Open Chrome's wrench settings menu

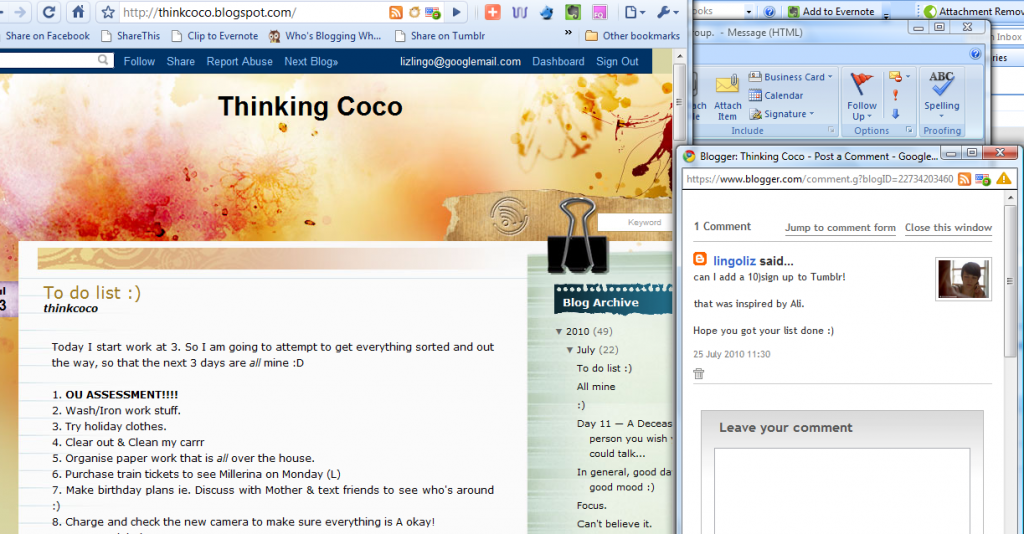tap(666, 13)
